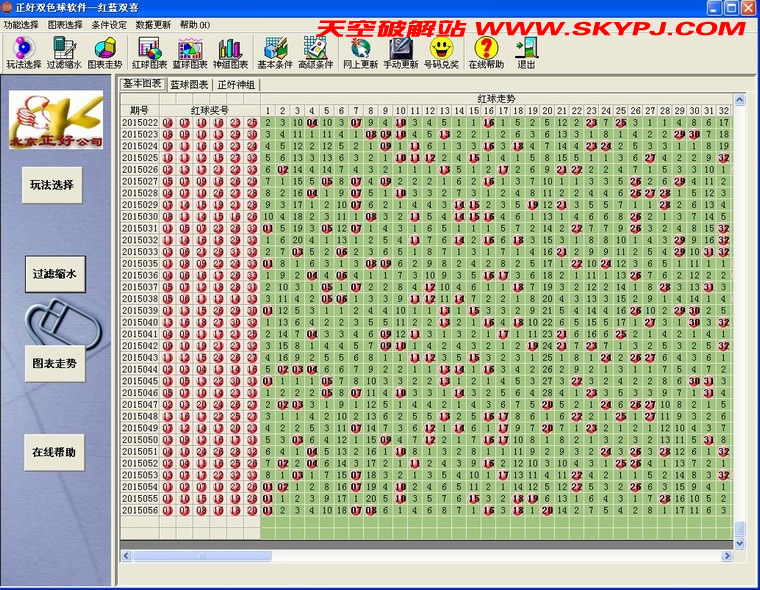Click the 号码兑奖 smiley icon
The image size is (760, 590).
point(441,52)
